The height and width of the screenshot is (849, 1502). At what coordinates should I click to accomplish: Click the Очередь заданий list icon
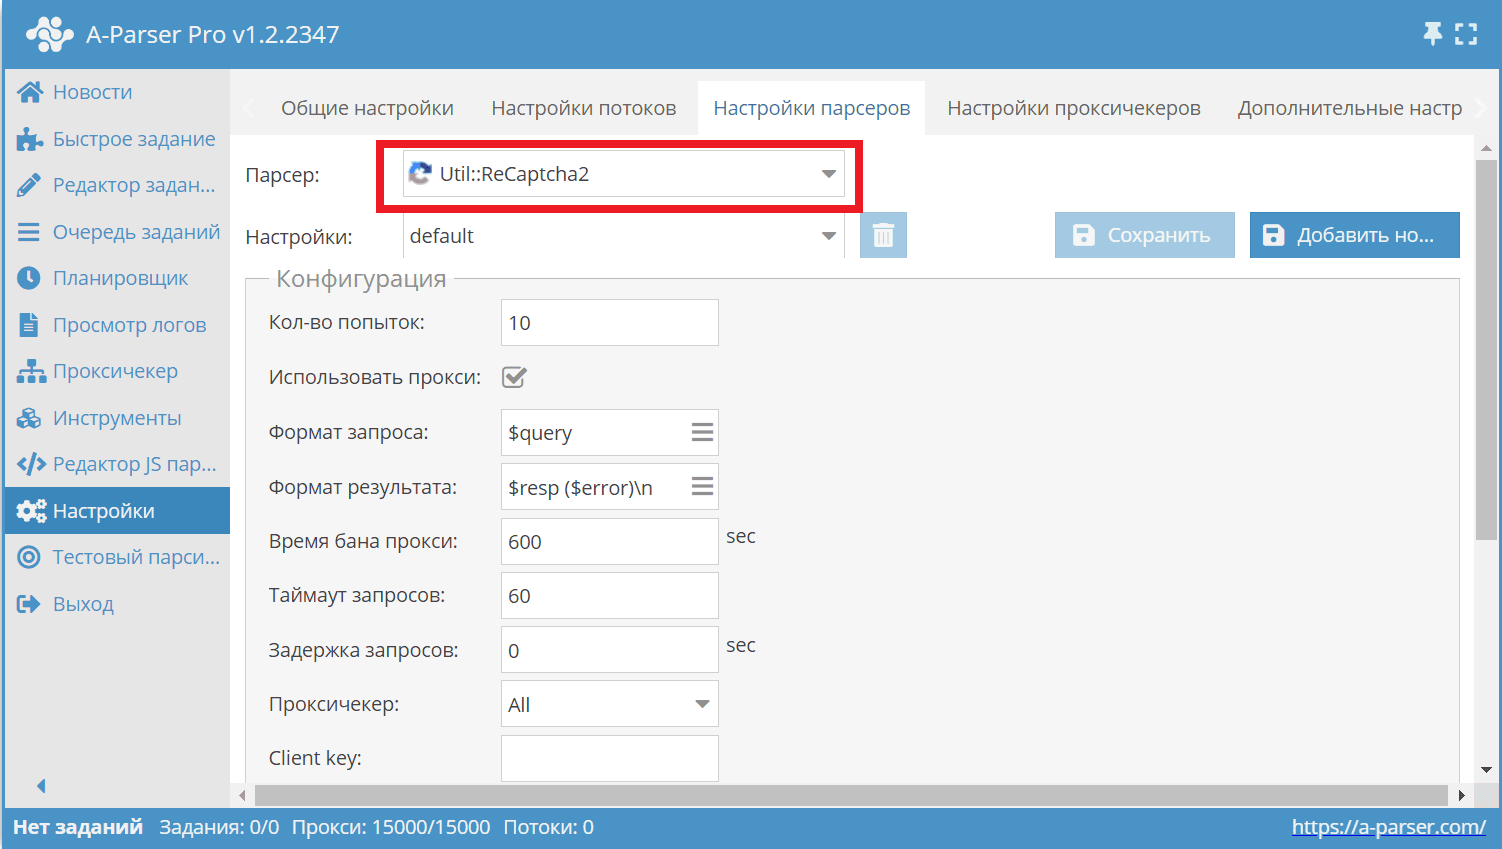coord(29,232)
